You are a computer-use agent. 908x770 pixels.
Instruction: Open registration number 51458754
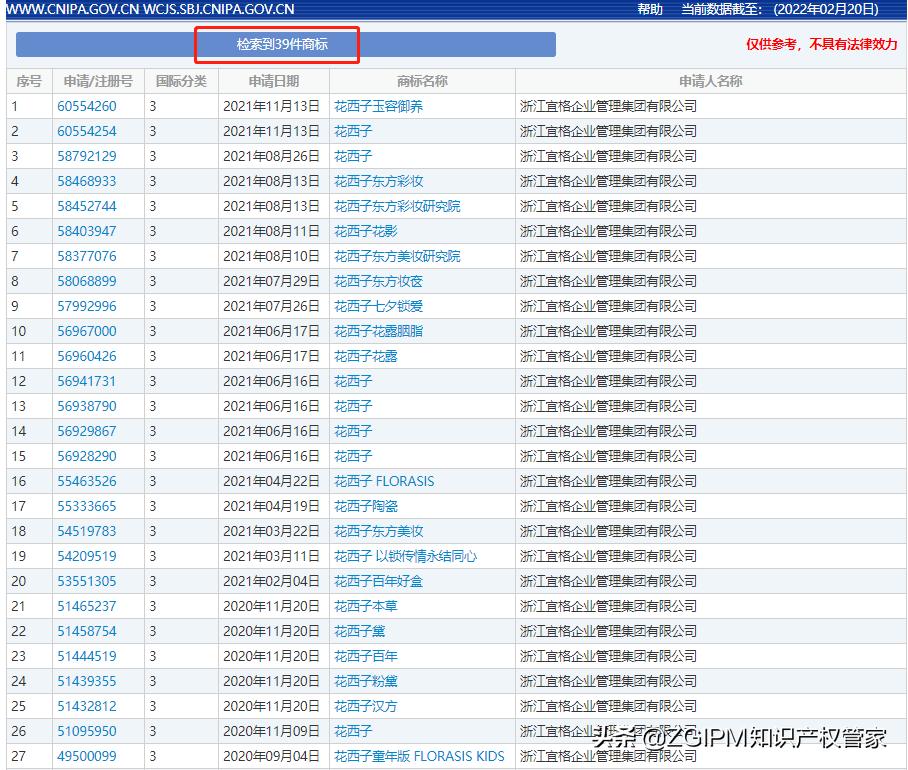point(87,631)
